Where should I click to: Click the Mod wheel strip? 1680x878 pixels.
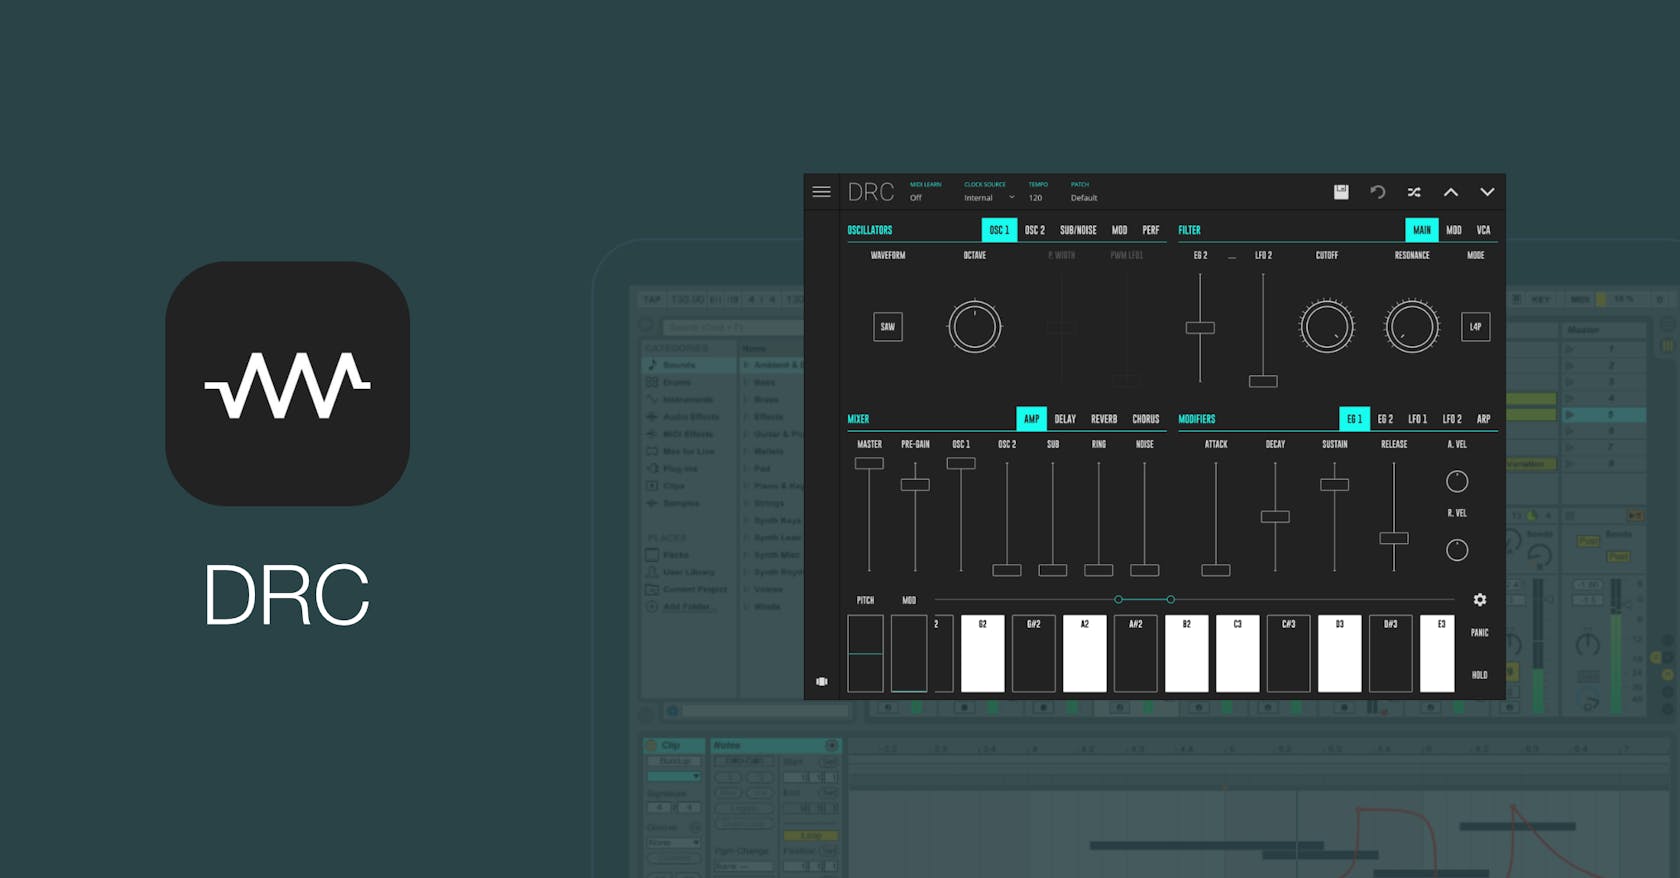pos(909,654)
